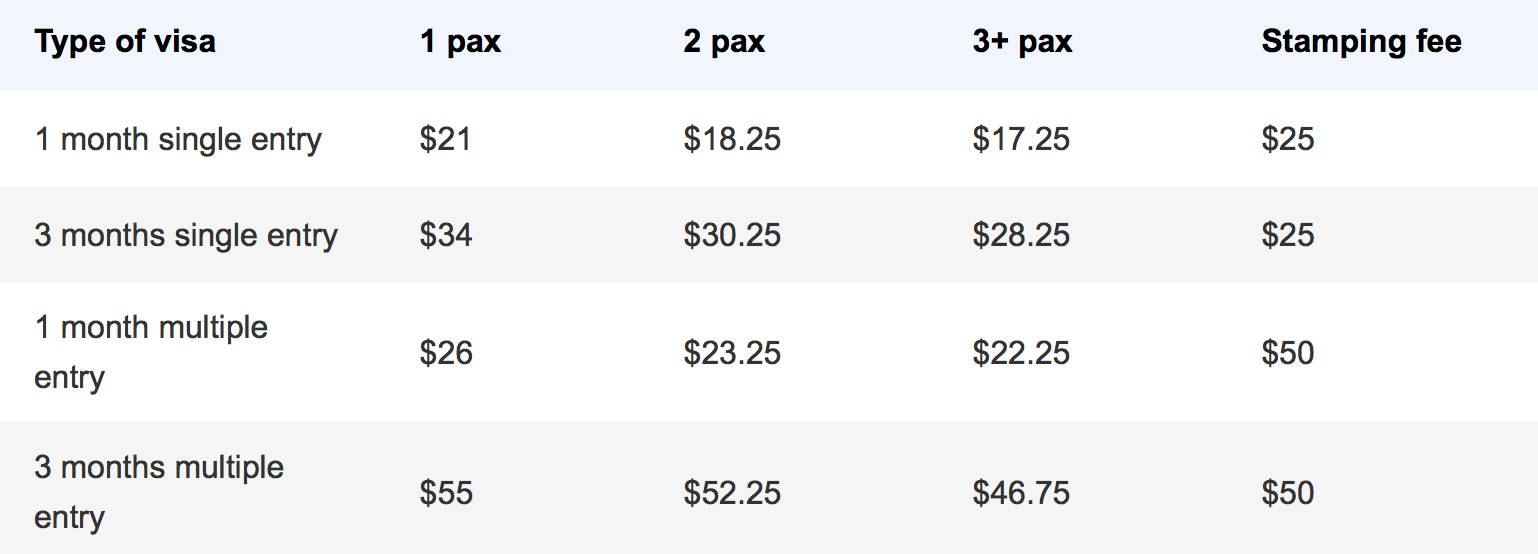Click the $23.25 price cell
This screenshot has height=554, width=1538.
point(732,353)
